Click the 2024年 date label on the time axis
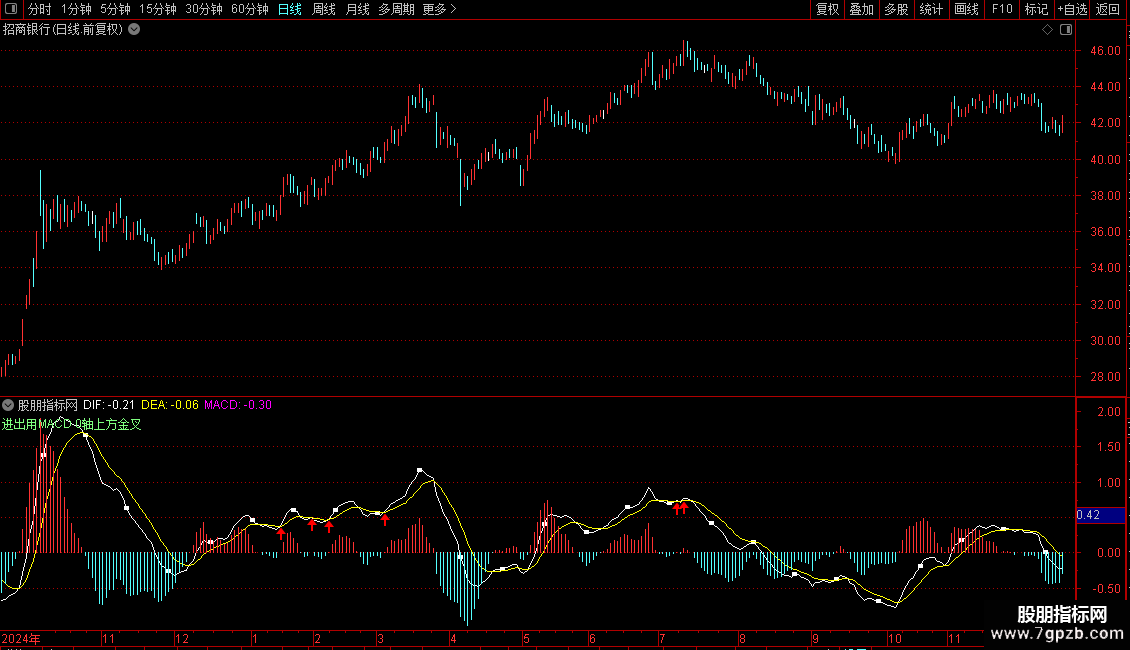The width and height of the screenshot is (1130, 650). point(21,638)
